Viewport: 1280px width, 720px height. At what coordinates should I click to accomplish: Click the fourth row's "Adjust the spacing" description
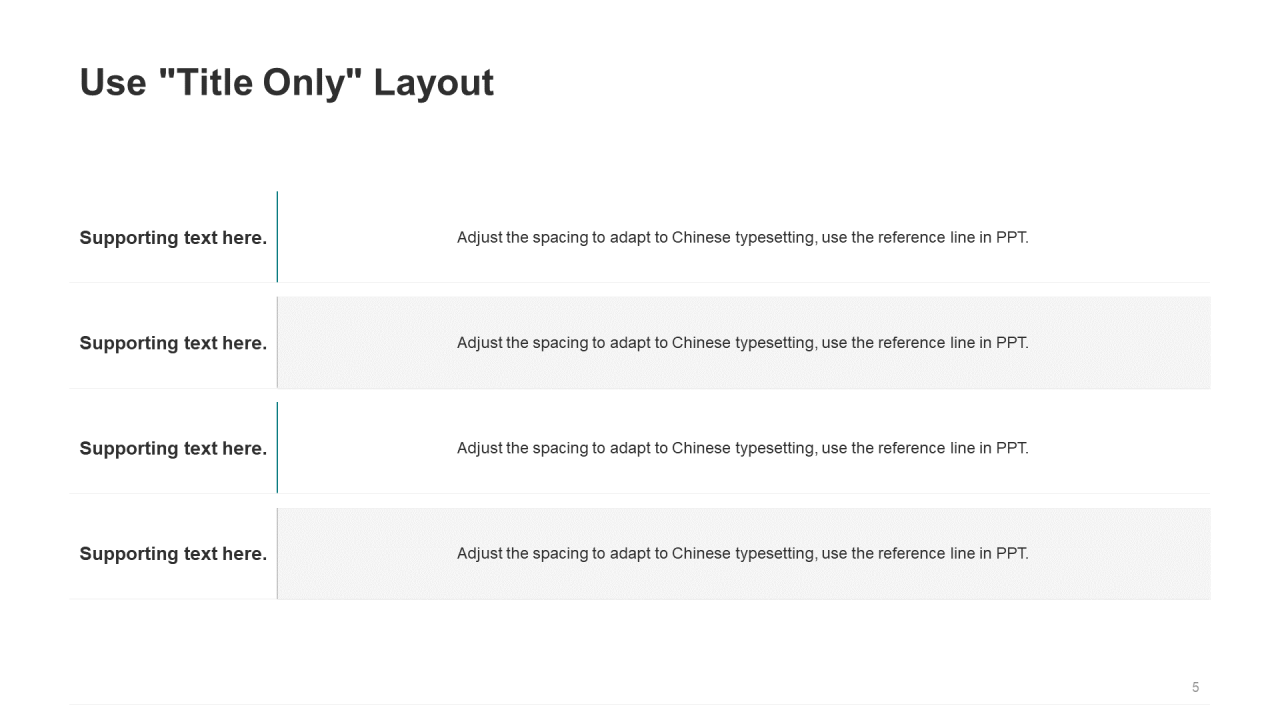(x=742, y=554)
